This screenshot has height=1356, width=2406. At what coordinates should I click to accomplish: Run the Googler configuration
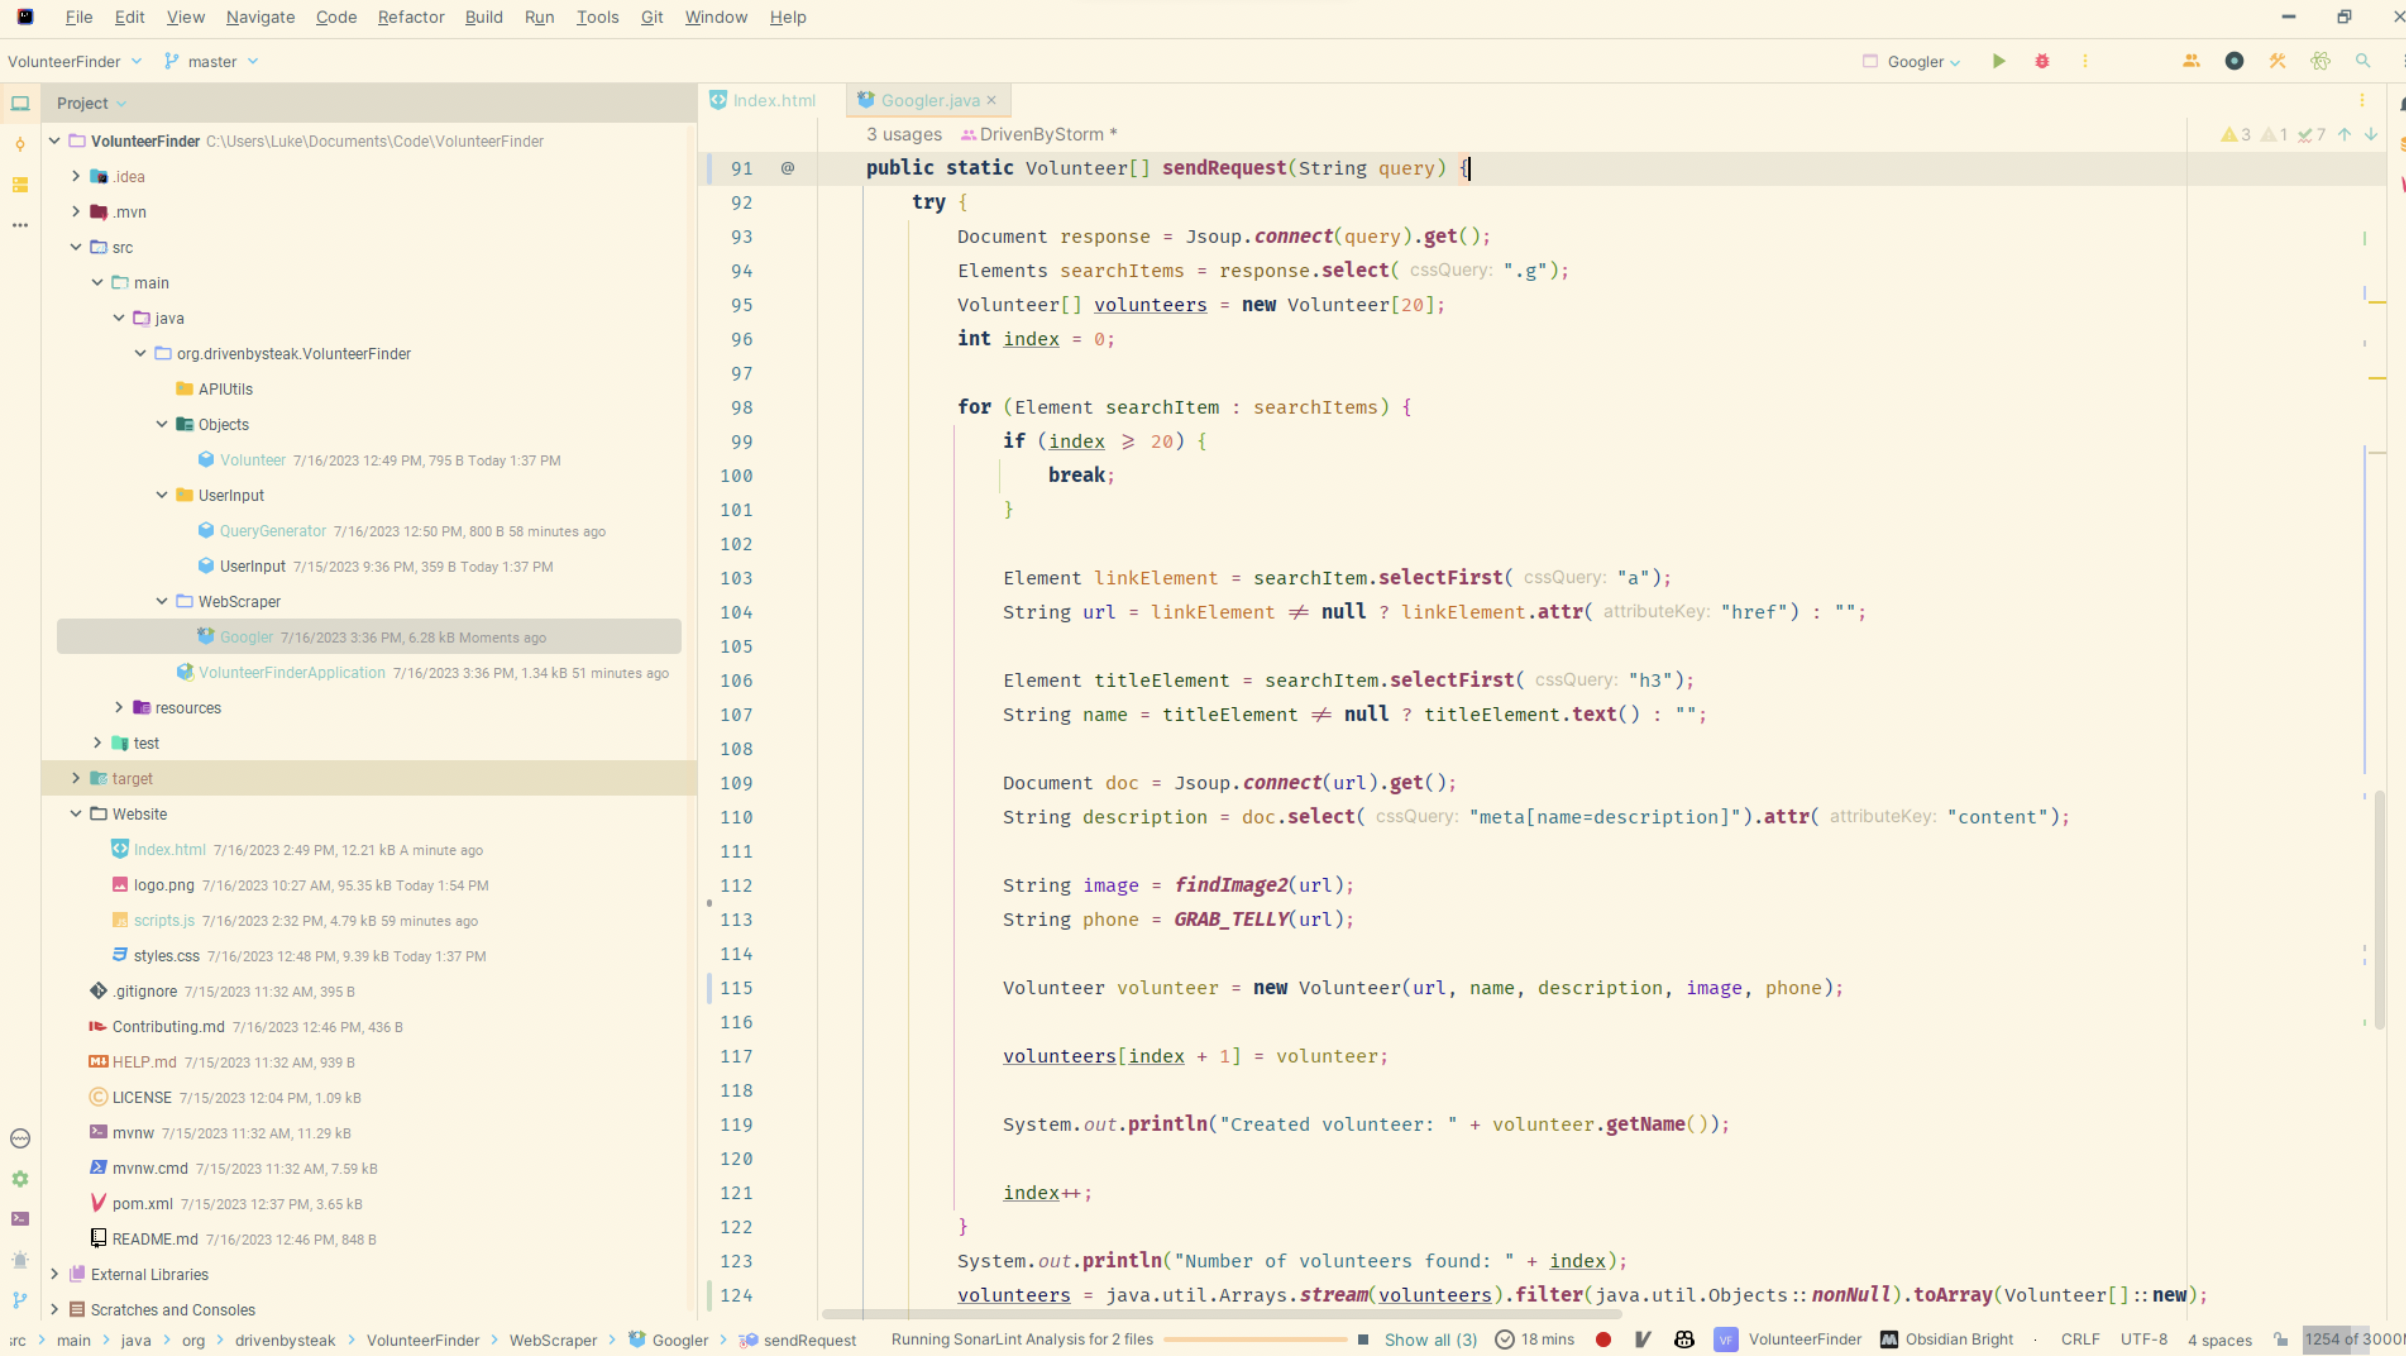click(x=1998, y=61)
